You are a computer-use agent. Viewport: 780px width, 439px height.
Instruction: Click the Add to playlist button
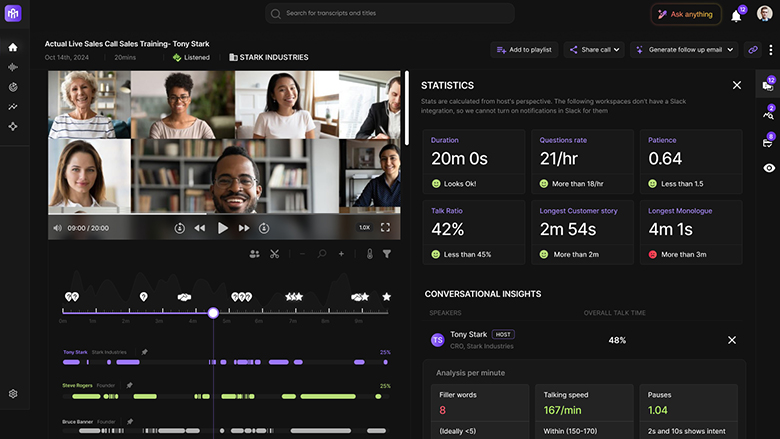tap(525, 49)
